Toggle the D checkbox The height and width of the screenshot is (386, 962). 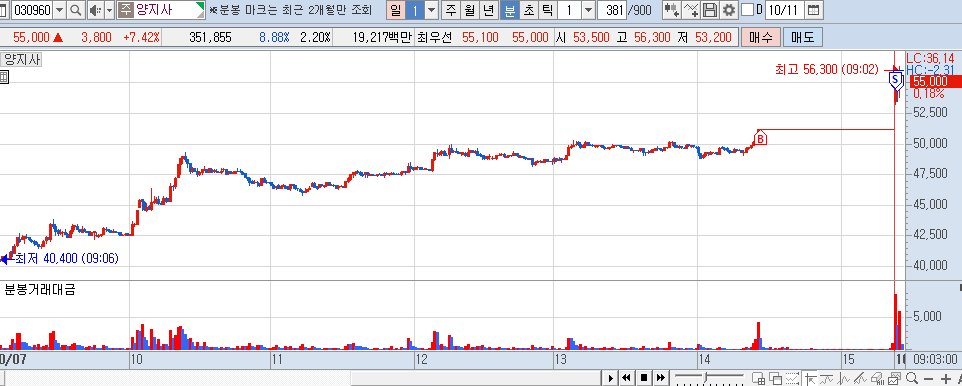coord(747,10)
